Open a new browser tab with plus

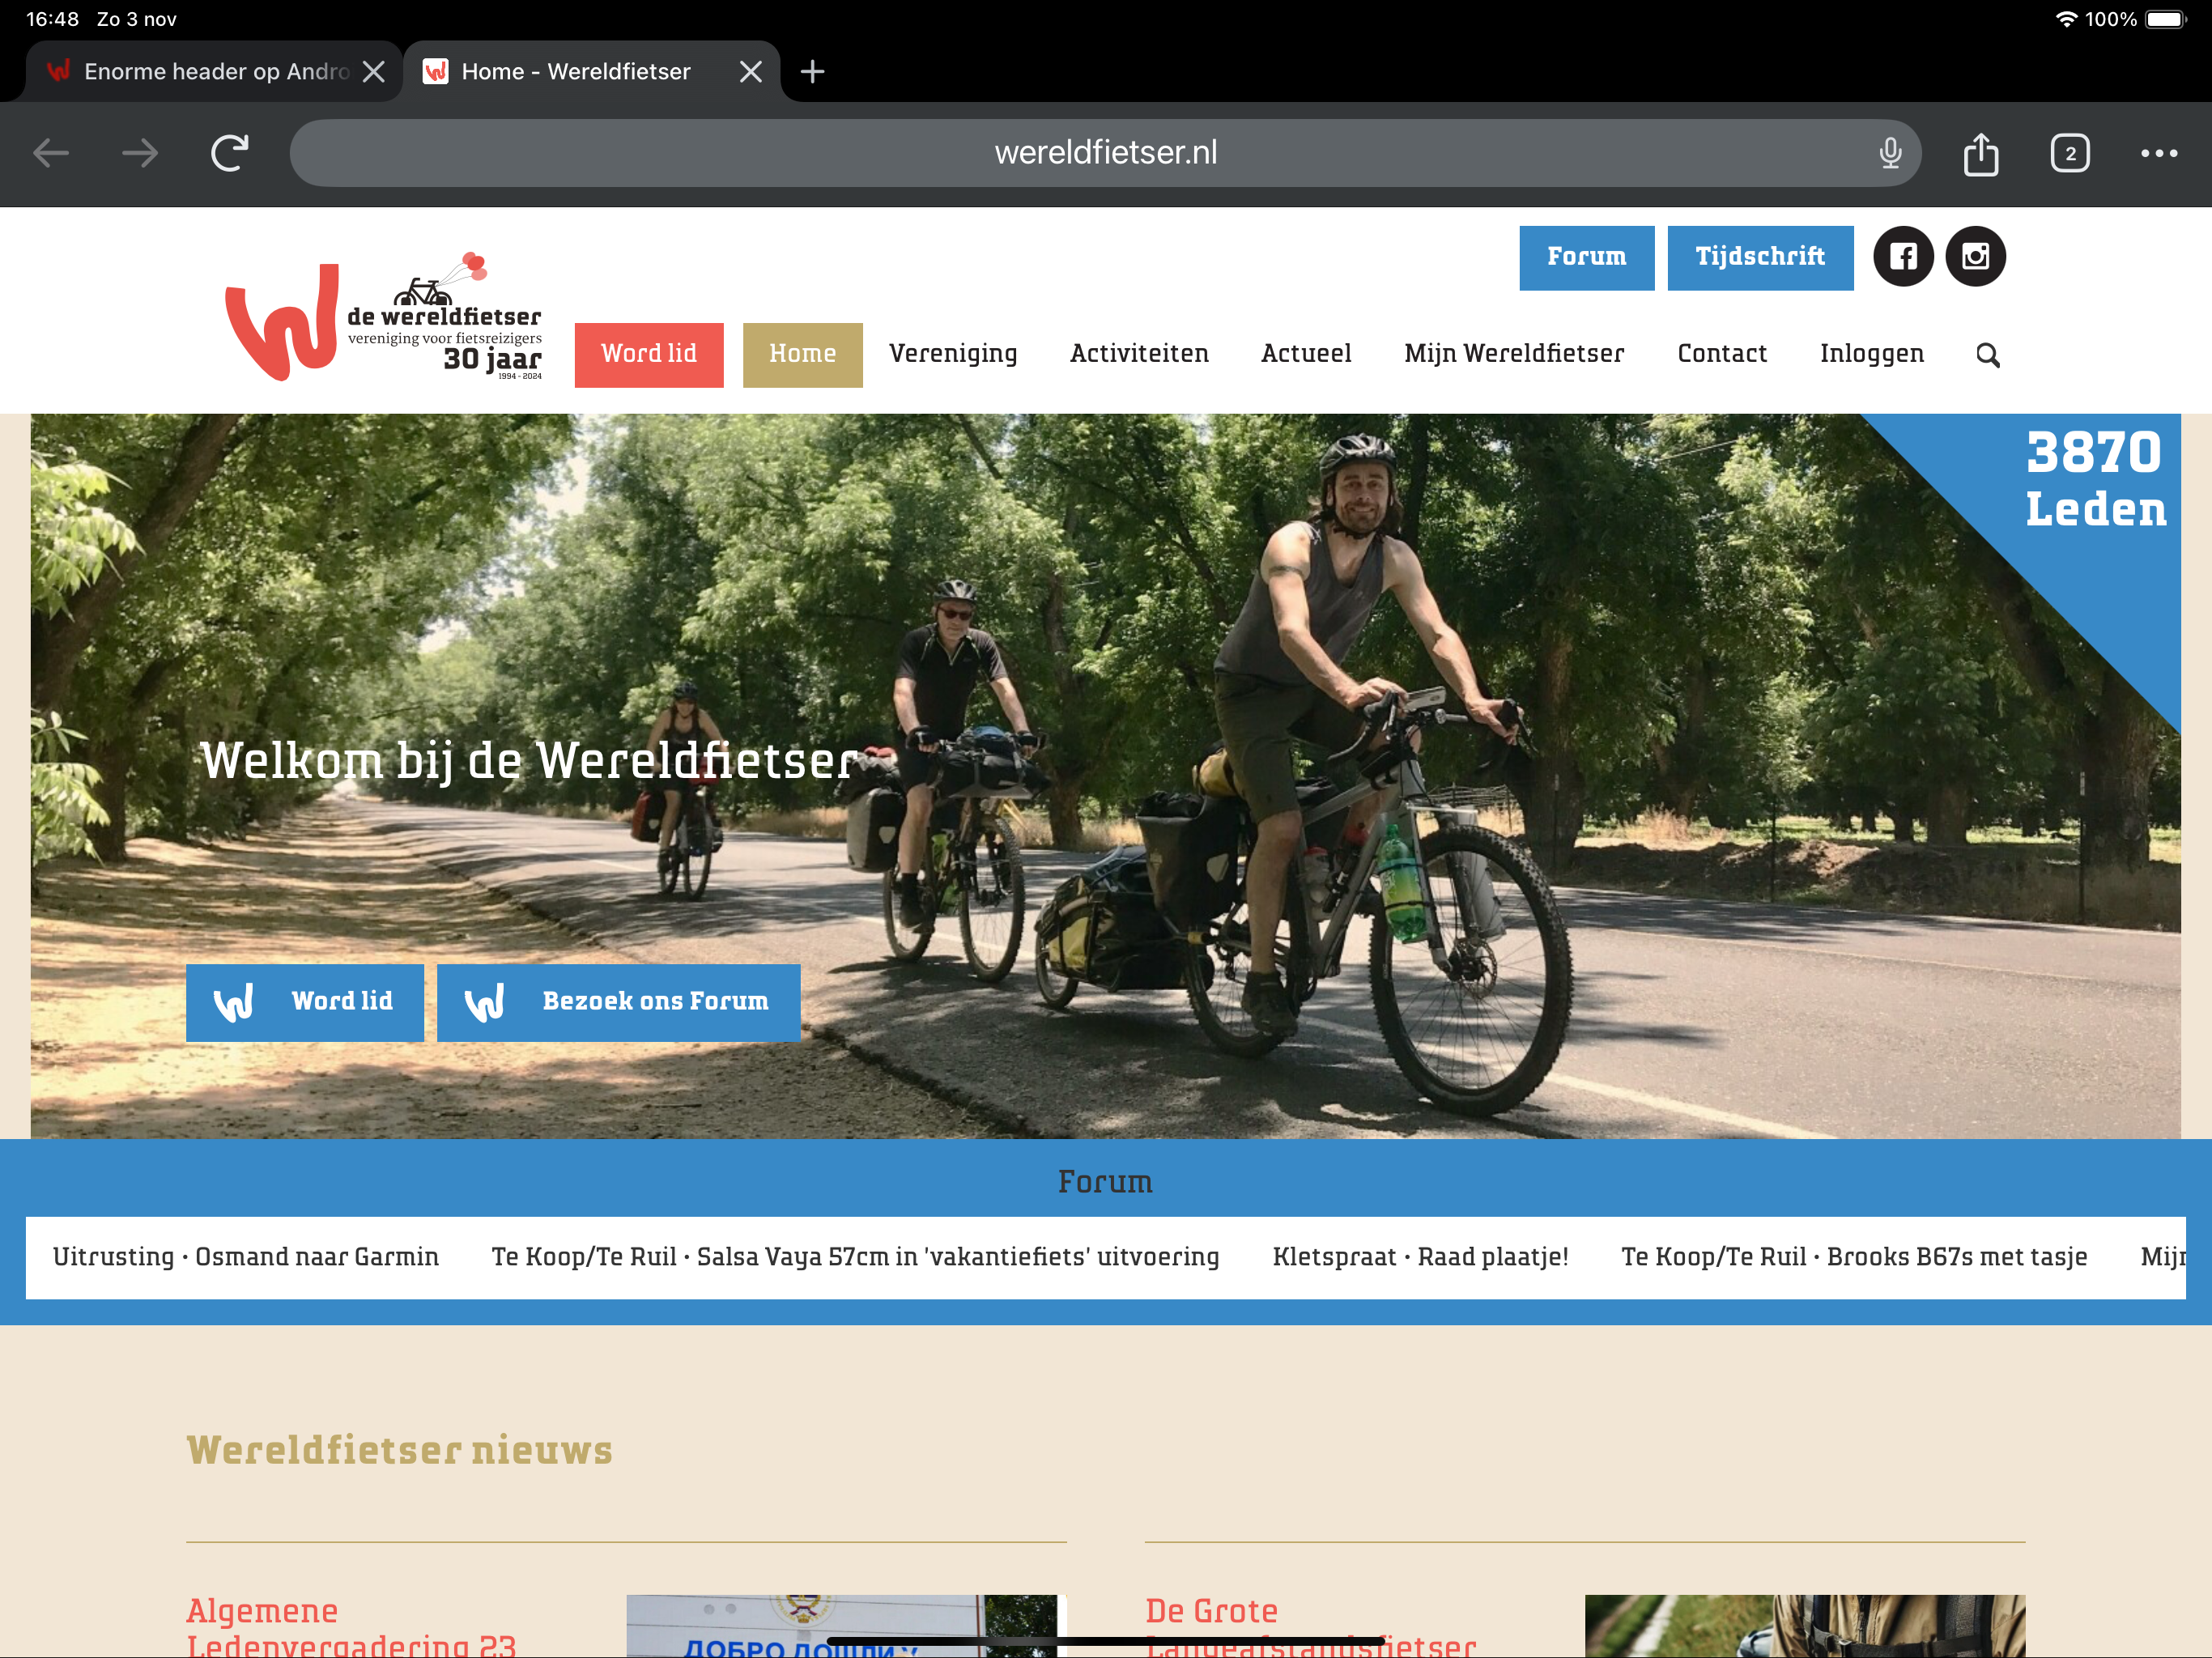[812, 72]
